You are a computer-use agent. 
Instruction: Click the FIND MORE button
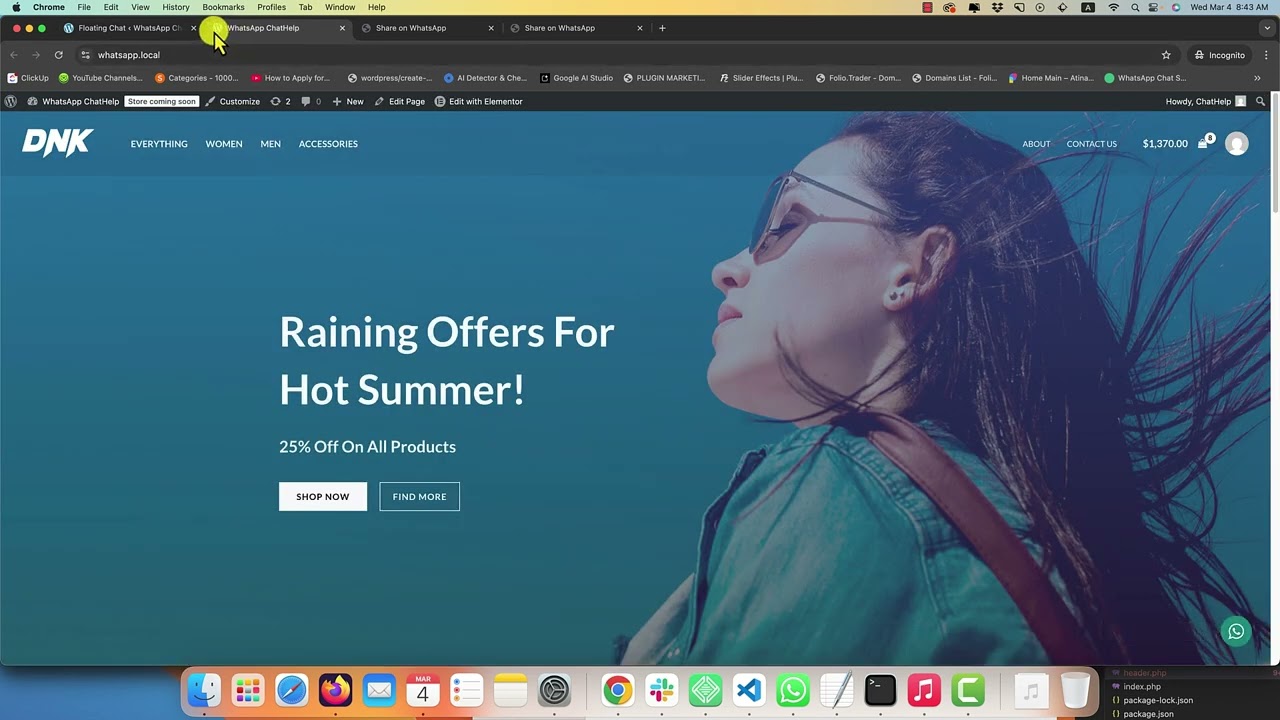(420, 497)
